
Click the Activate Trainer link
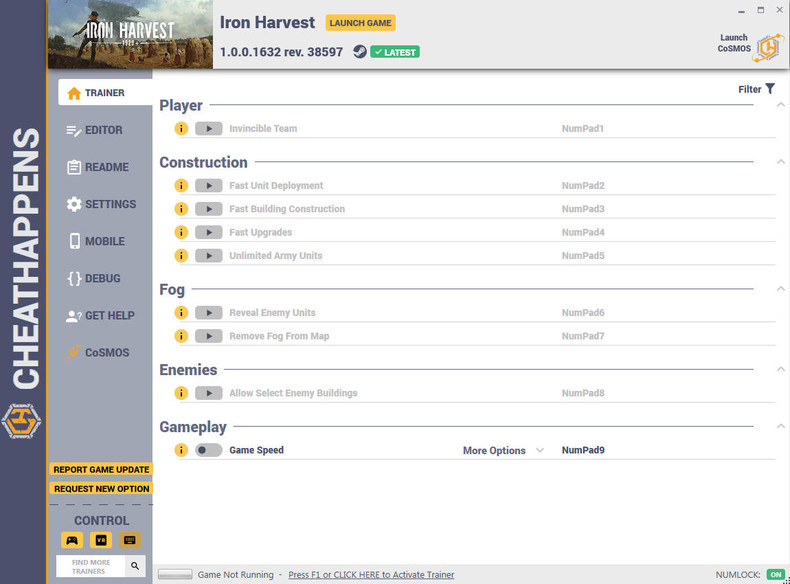point(371,574)
